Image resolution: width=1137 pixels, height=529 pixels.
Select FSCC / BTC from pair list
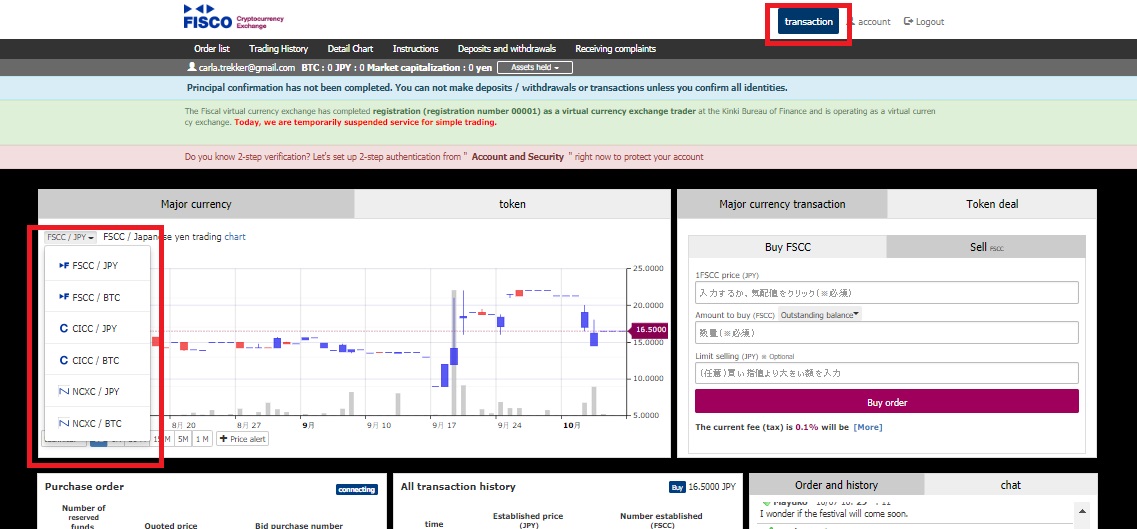click(x=97, y=297)
